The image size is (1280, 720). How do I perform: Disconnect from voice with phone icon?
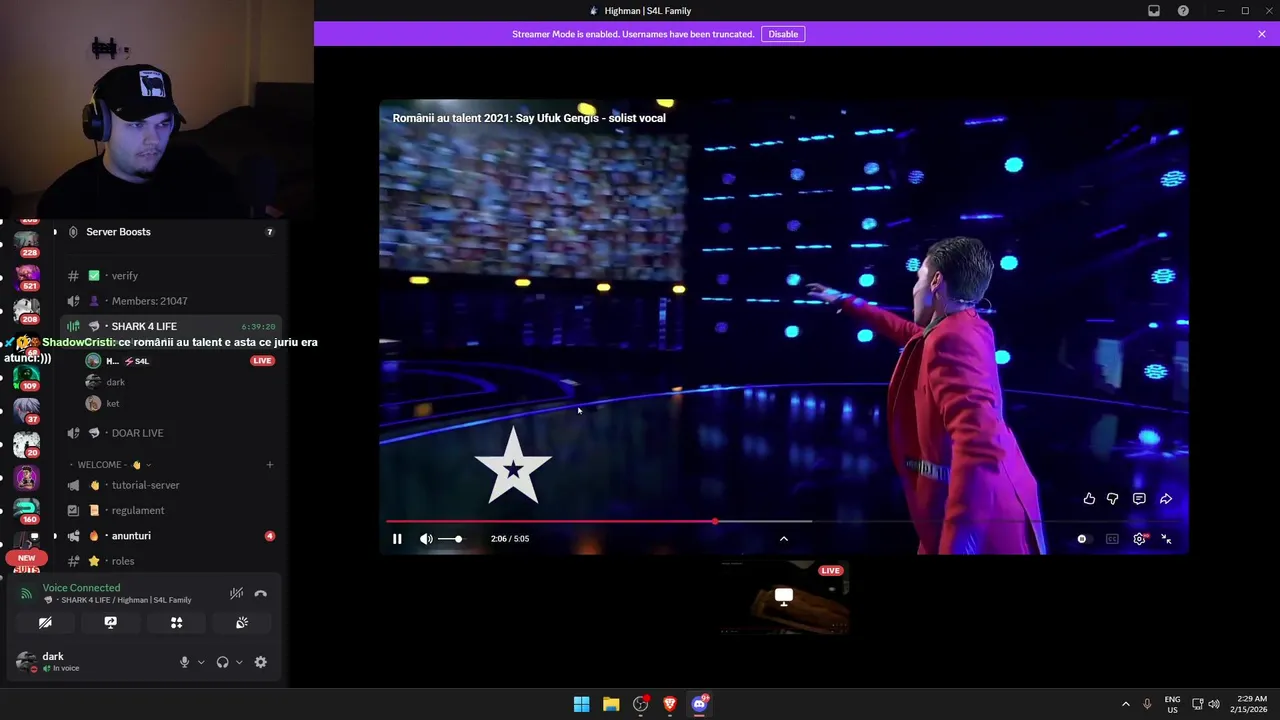tap(260, 593)
